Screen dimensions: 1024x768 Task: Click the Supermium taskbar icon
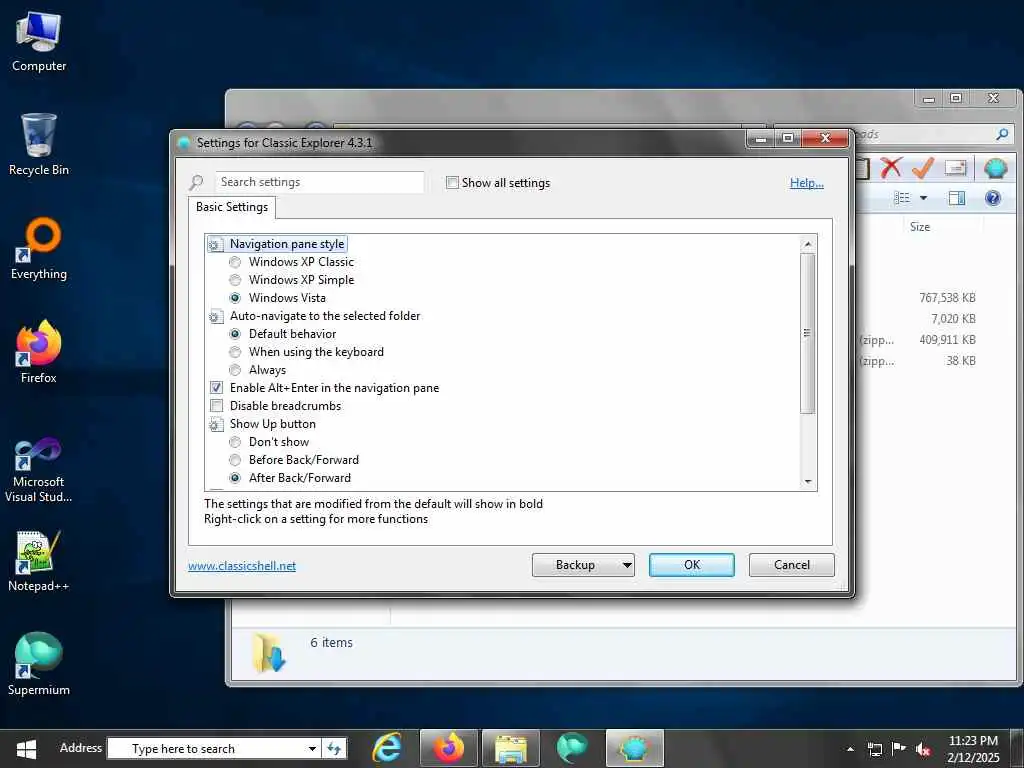(x=572, y=748)
